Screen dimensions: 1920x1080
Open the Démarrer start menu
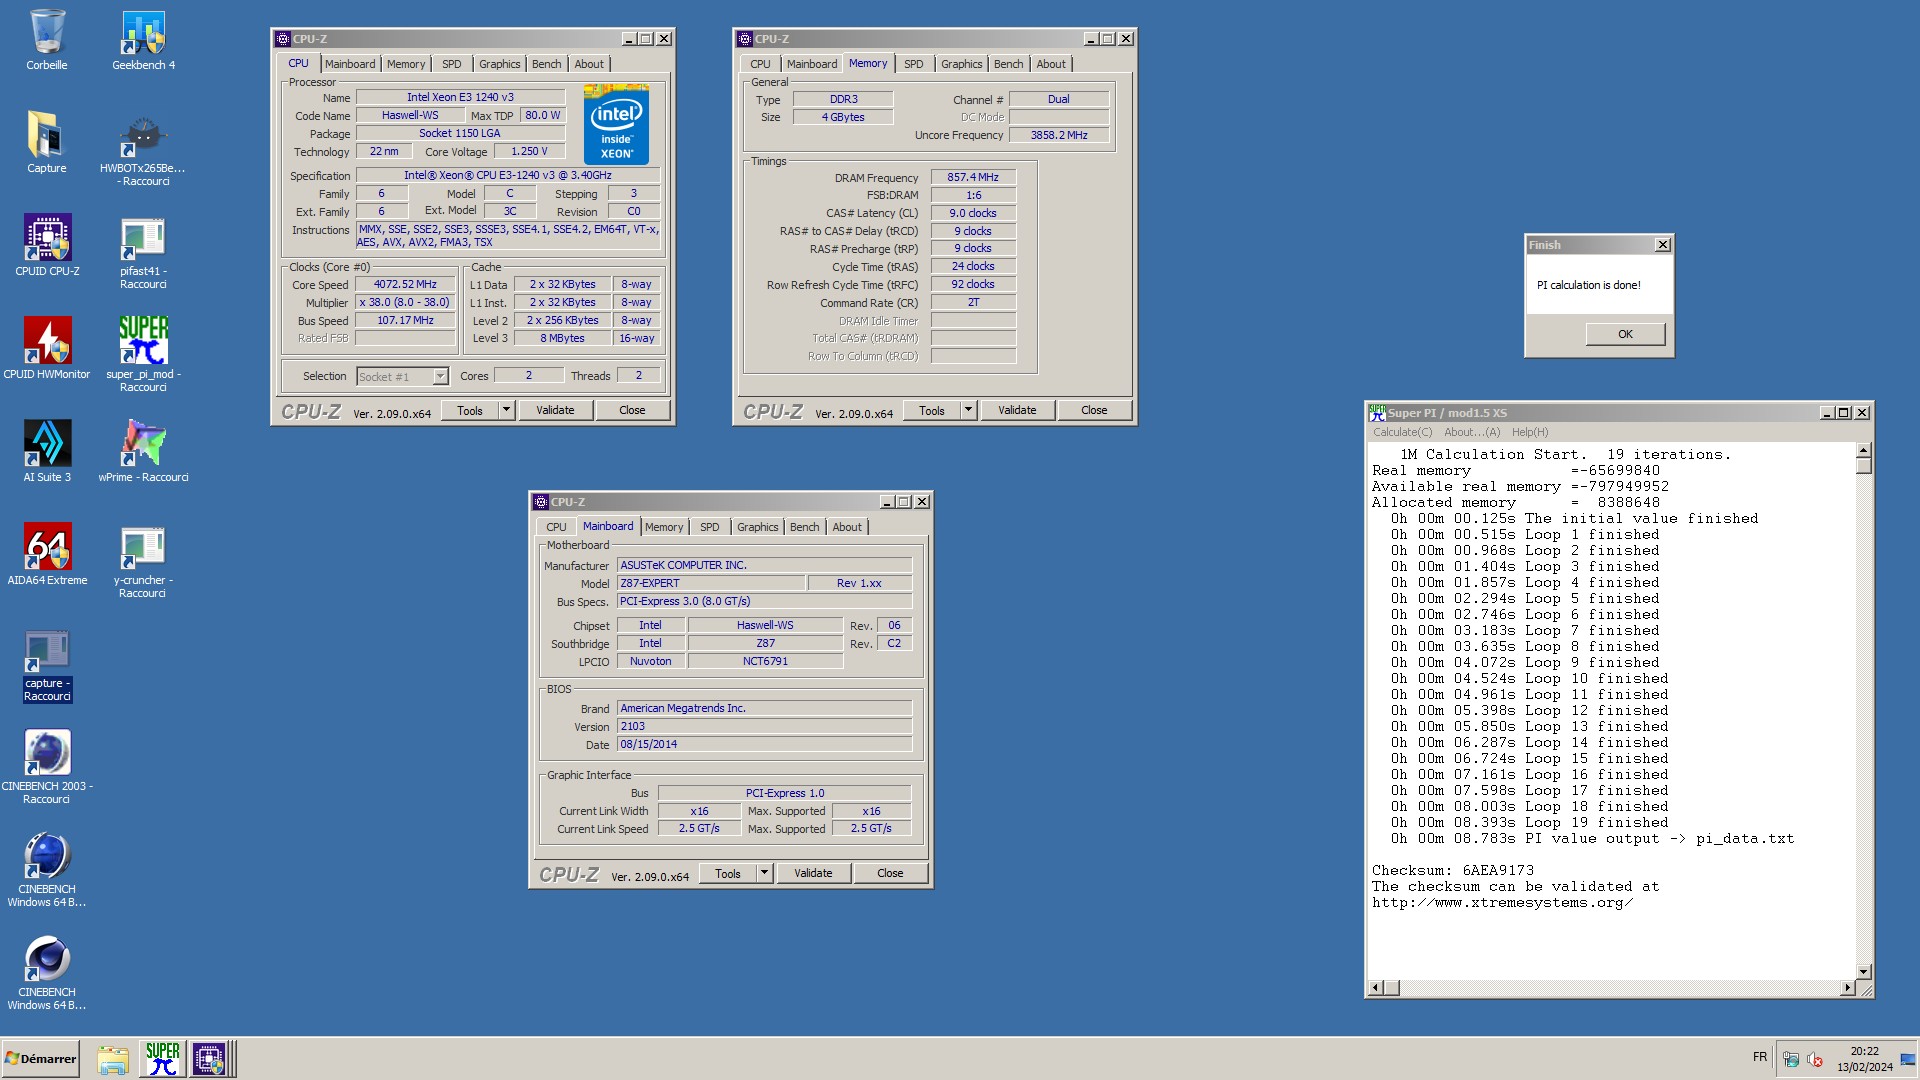pos(40,1059)
